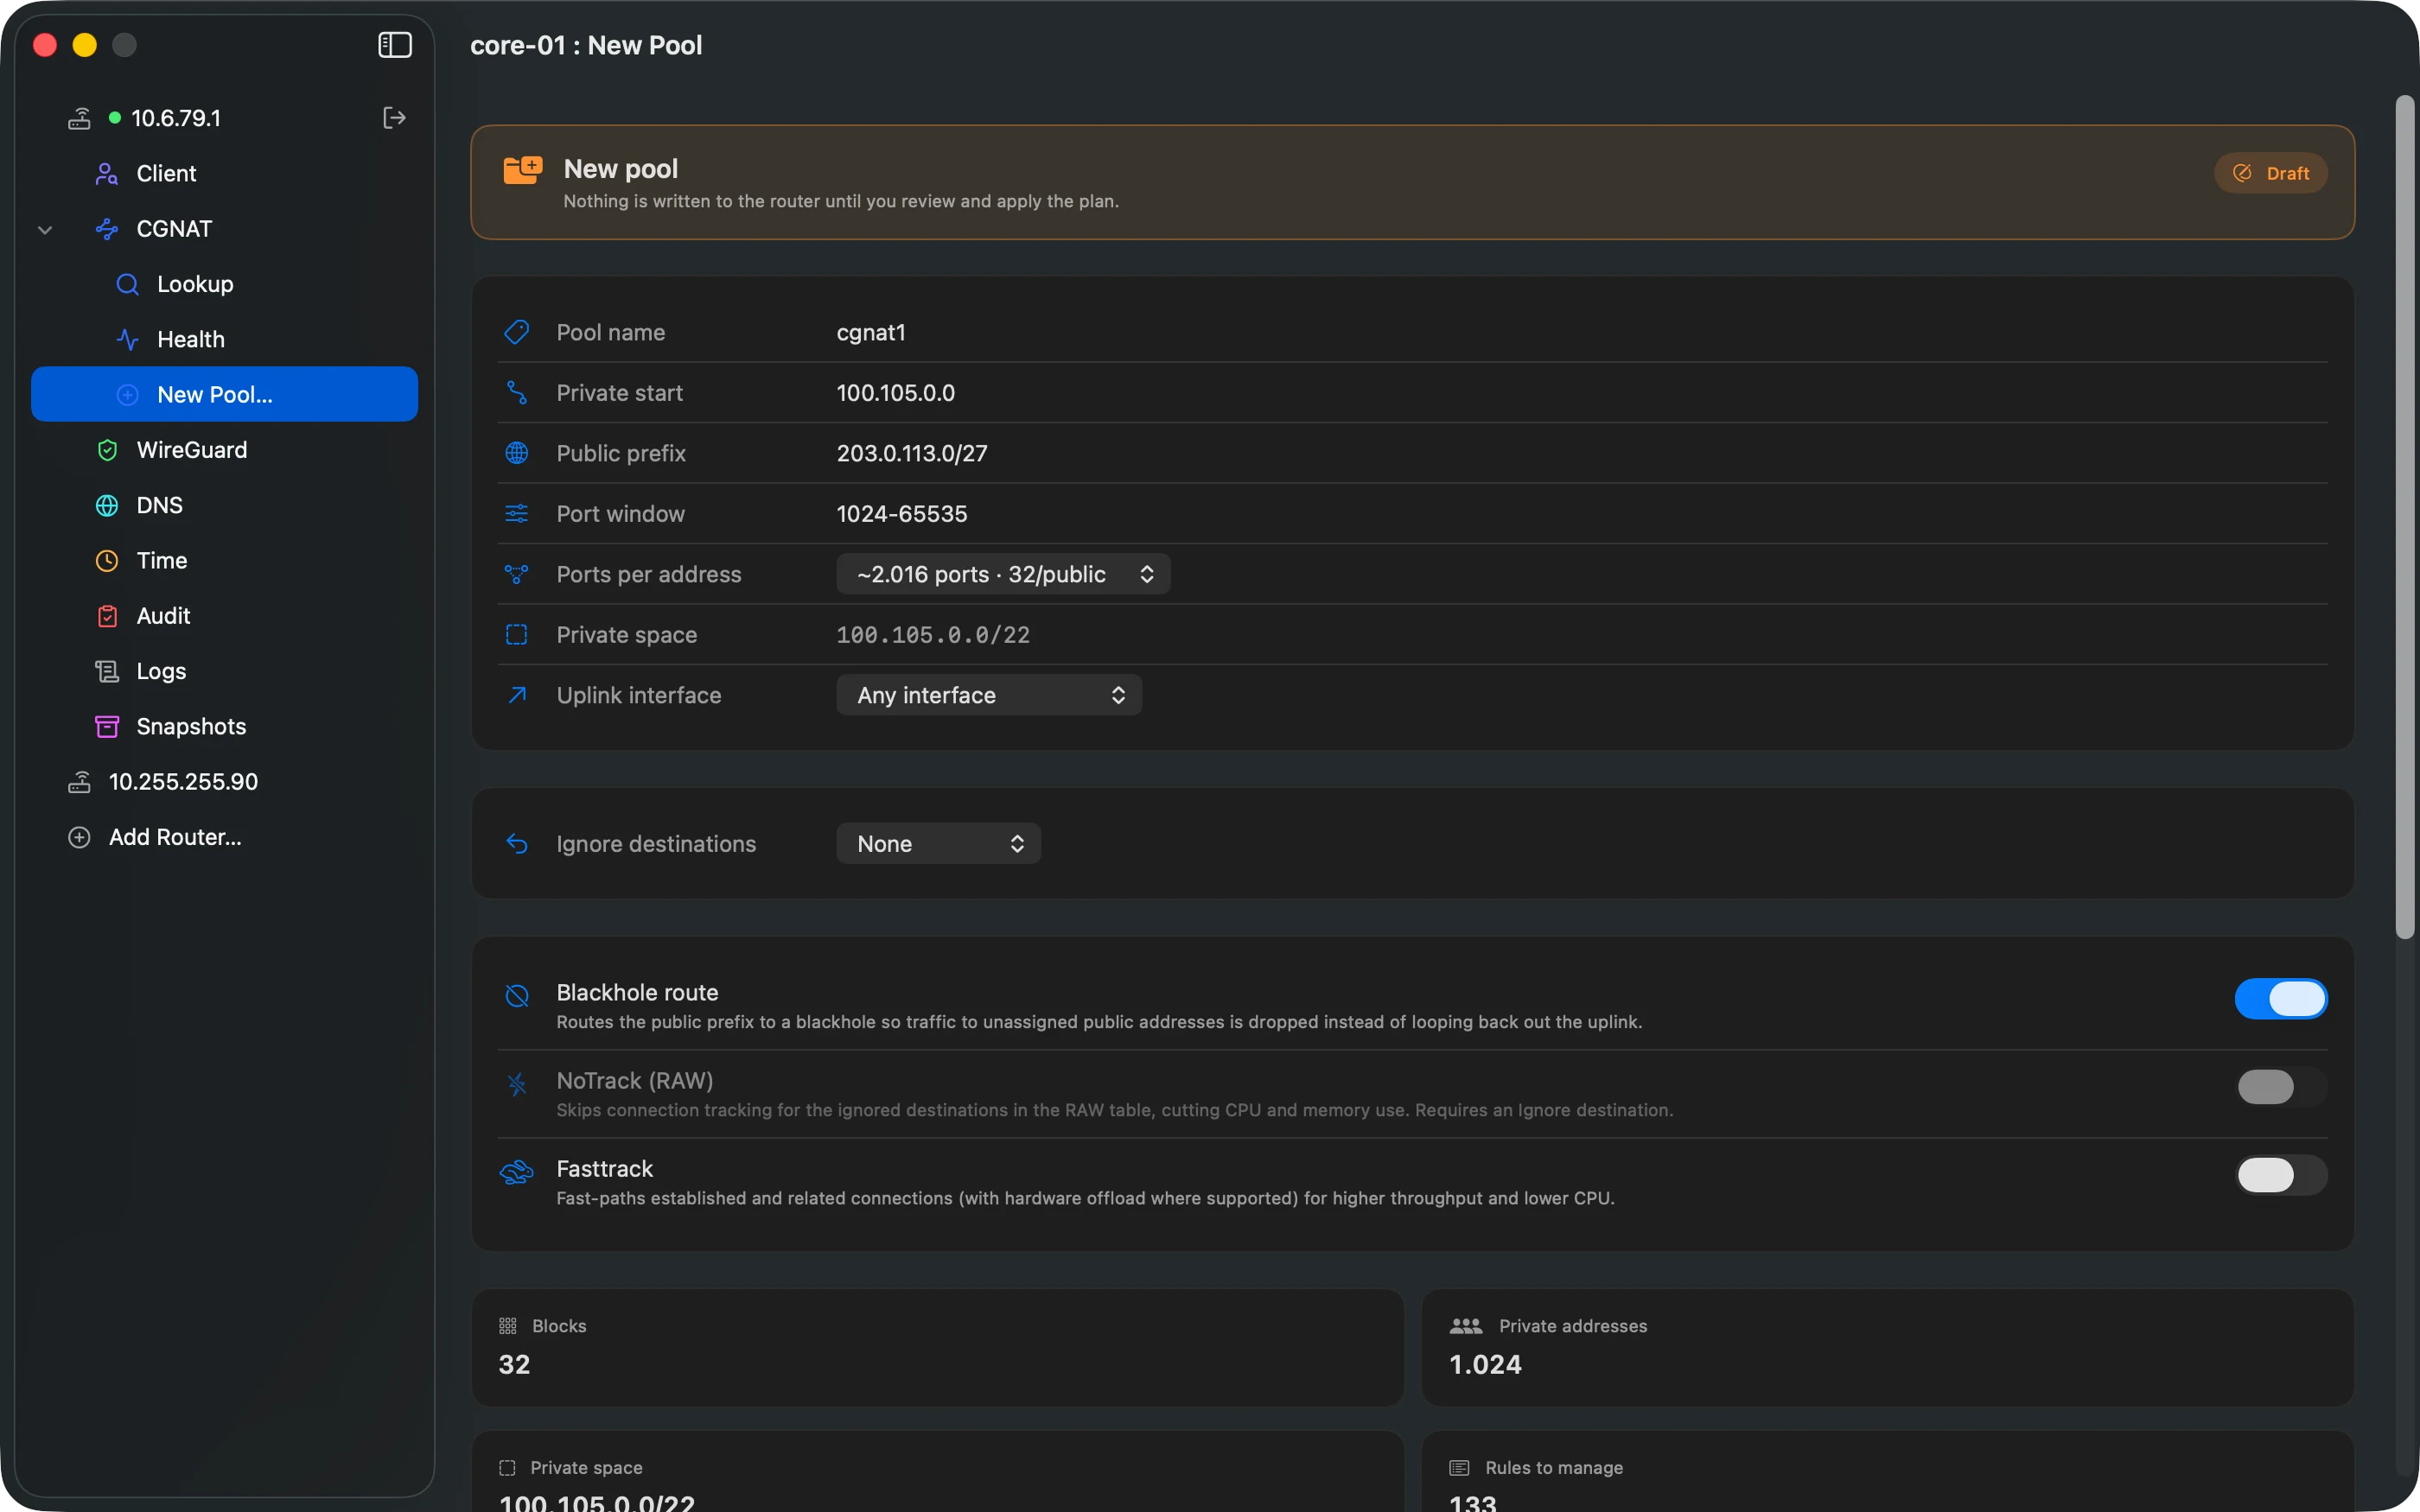
Task: Open the Ignore destinations dropdown
Action: pyautogui.click(x=938, y=843)
